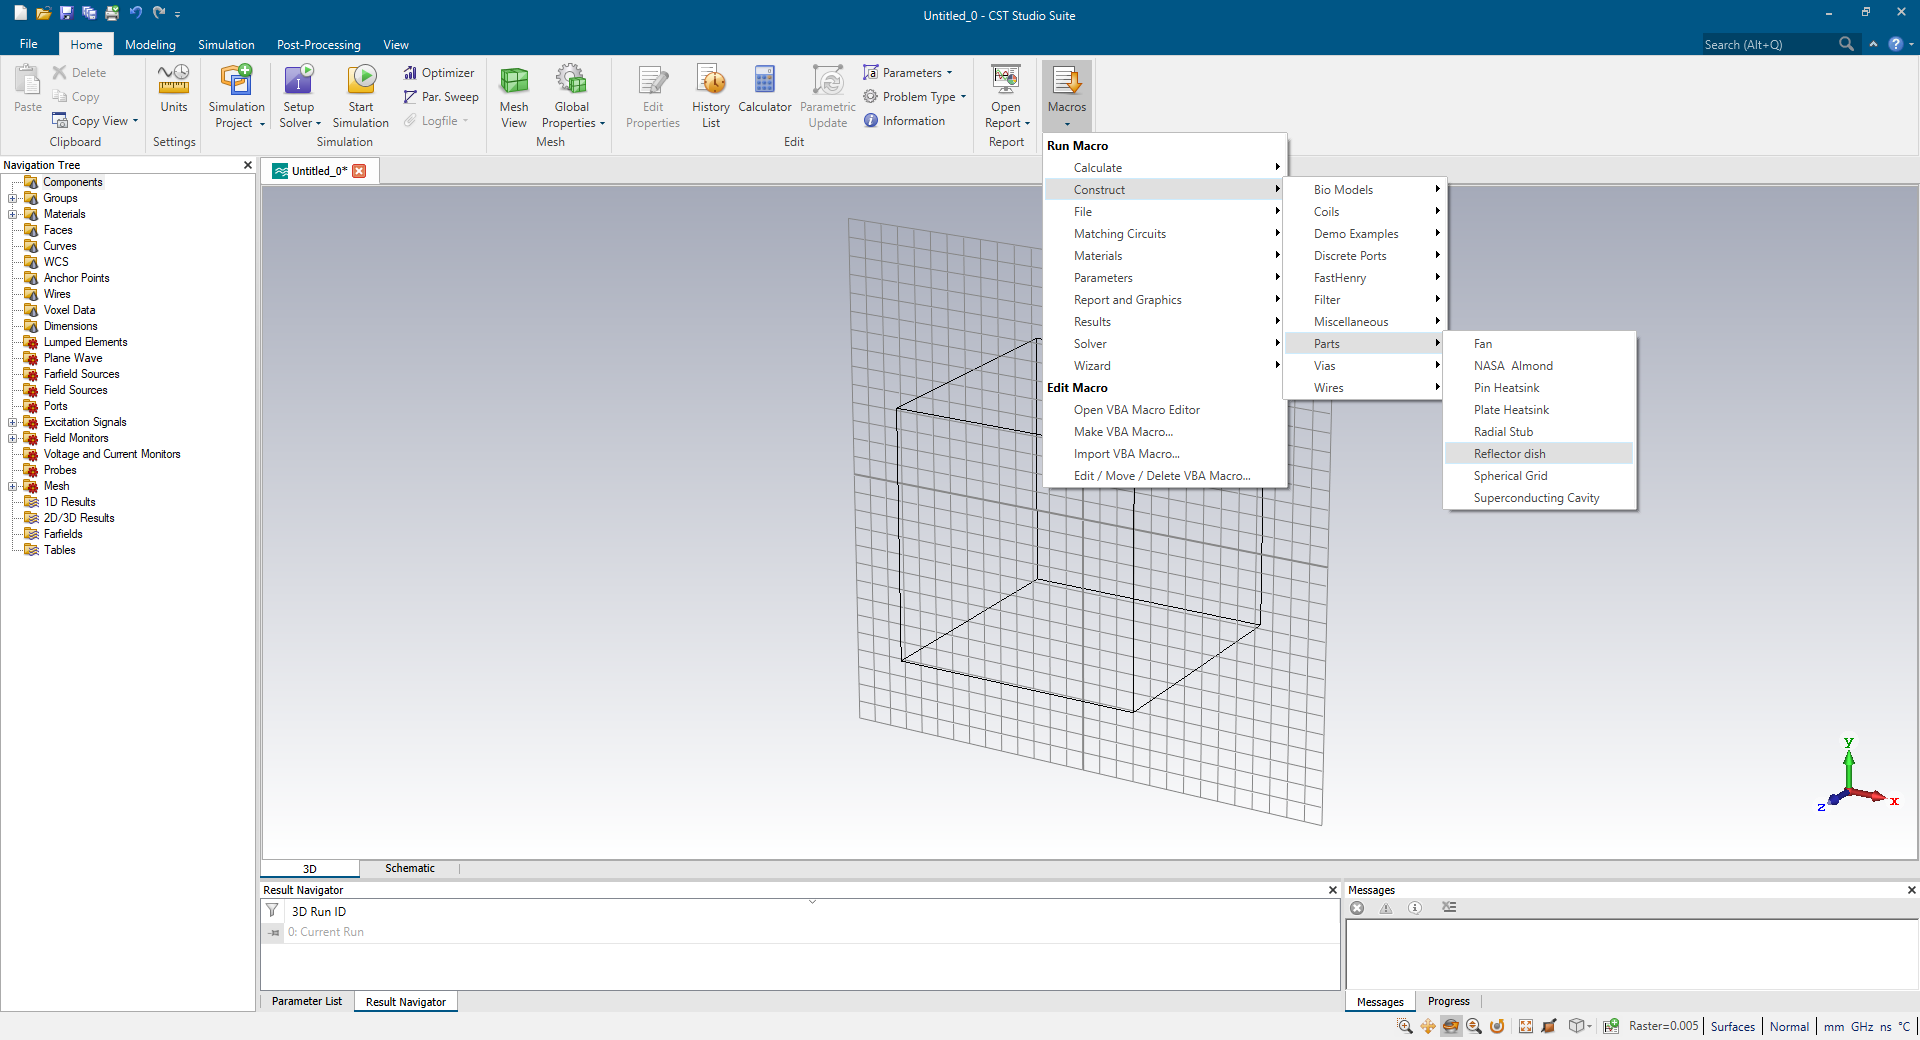Open the History List
Image resolution: width=1920 pixels, height=1040 pixels.
click(x=710, y=80)
